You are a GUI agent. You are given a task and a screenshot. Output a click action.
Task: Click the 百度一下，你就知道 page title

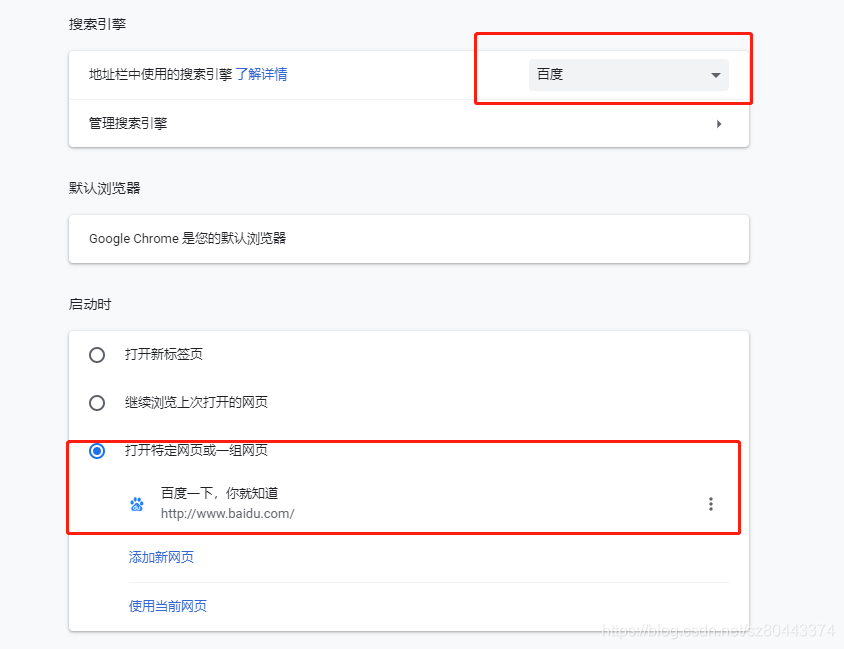click(x=219, y=493)
